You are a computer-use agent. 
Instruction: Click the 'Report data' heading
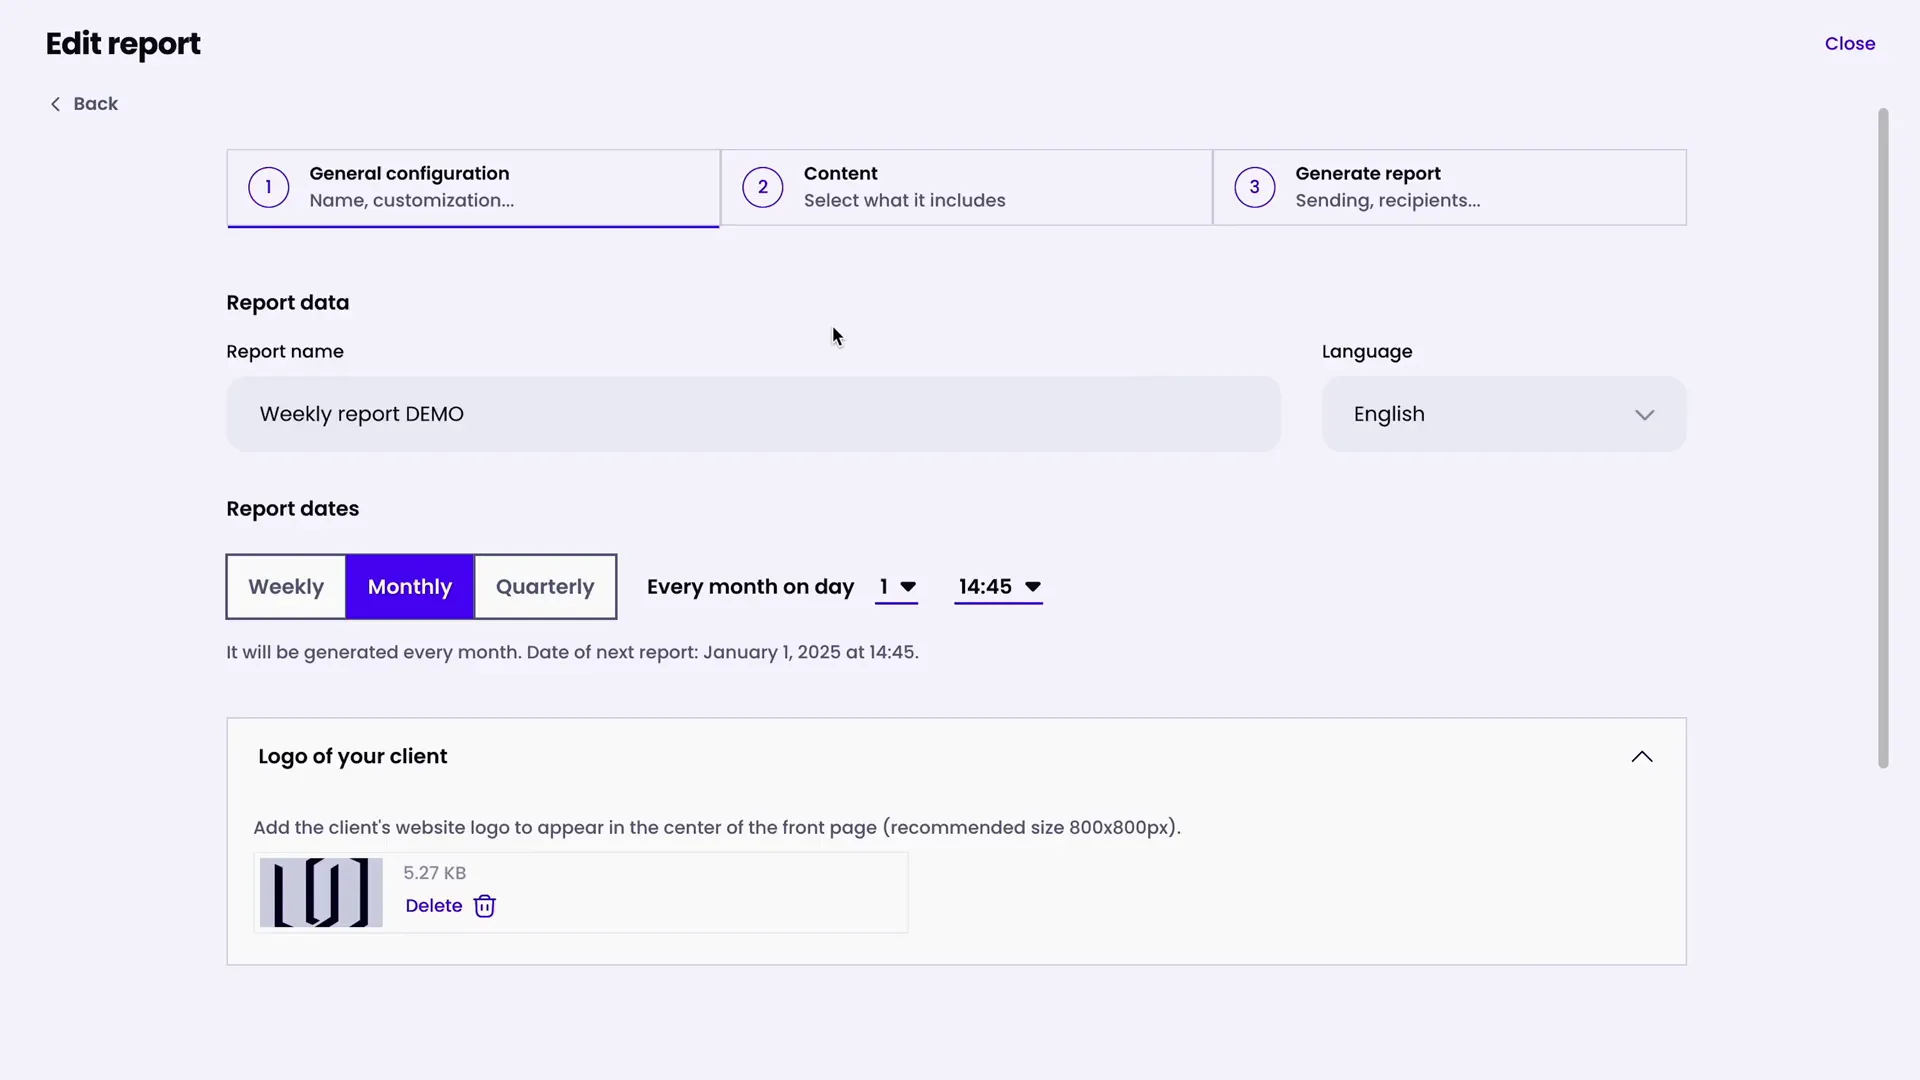(x=287, y=303)
